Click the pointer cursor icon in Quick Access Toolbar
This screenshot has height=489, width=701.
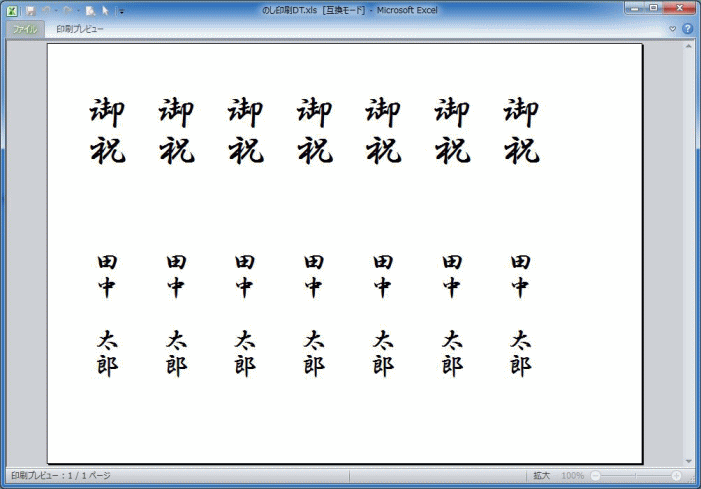click(x=105, y=10)
